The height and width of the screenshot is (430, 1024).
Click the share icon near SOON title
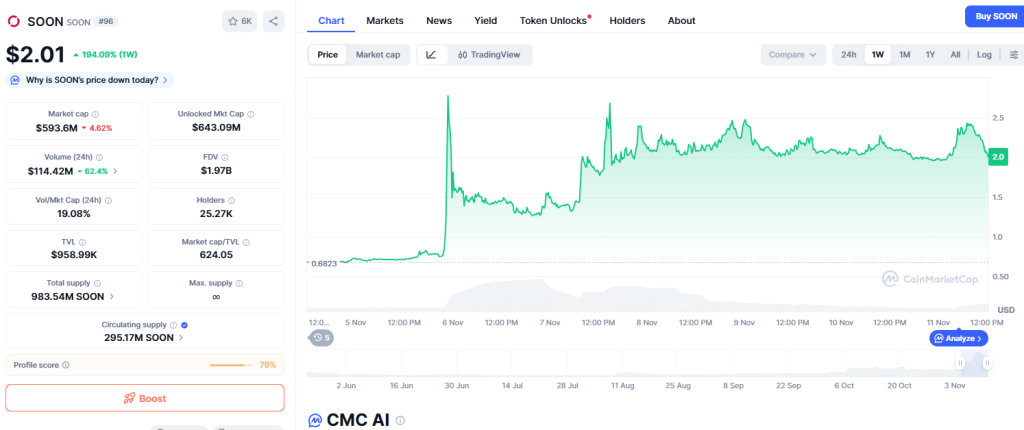tap(274, 20)
